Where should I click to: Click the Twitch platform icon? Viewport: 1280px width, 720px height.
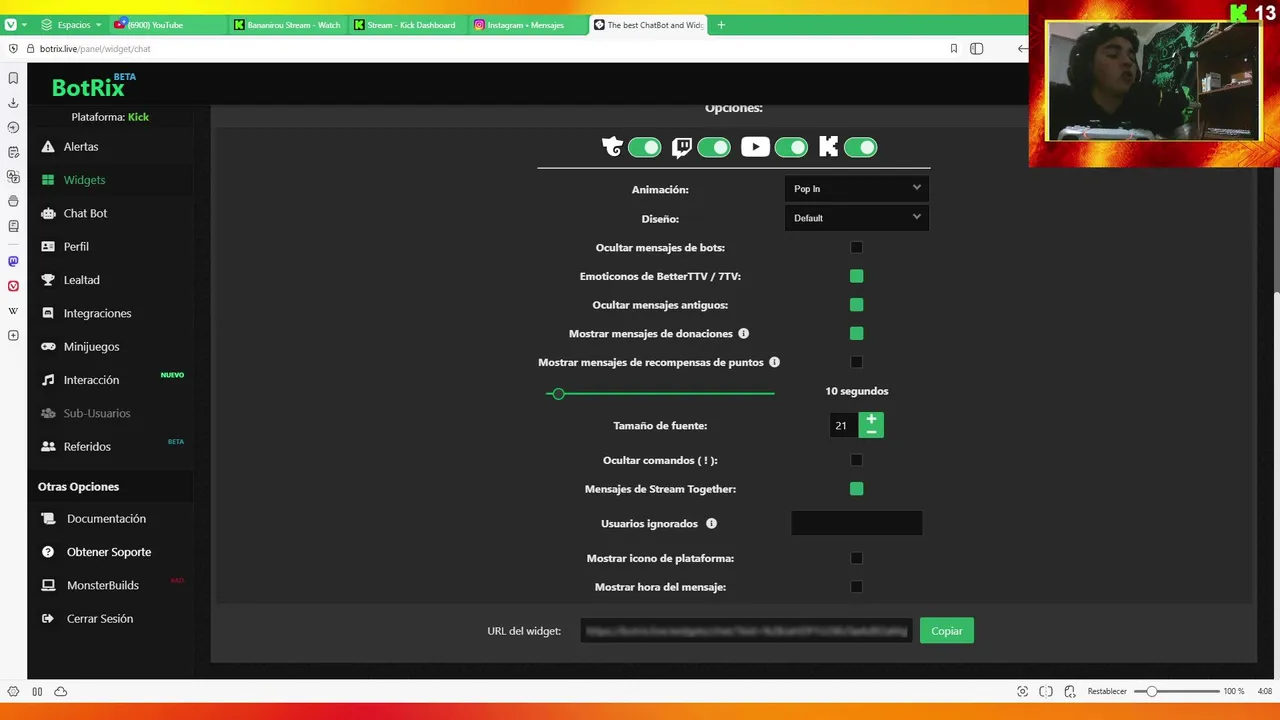coord(681,148)
